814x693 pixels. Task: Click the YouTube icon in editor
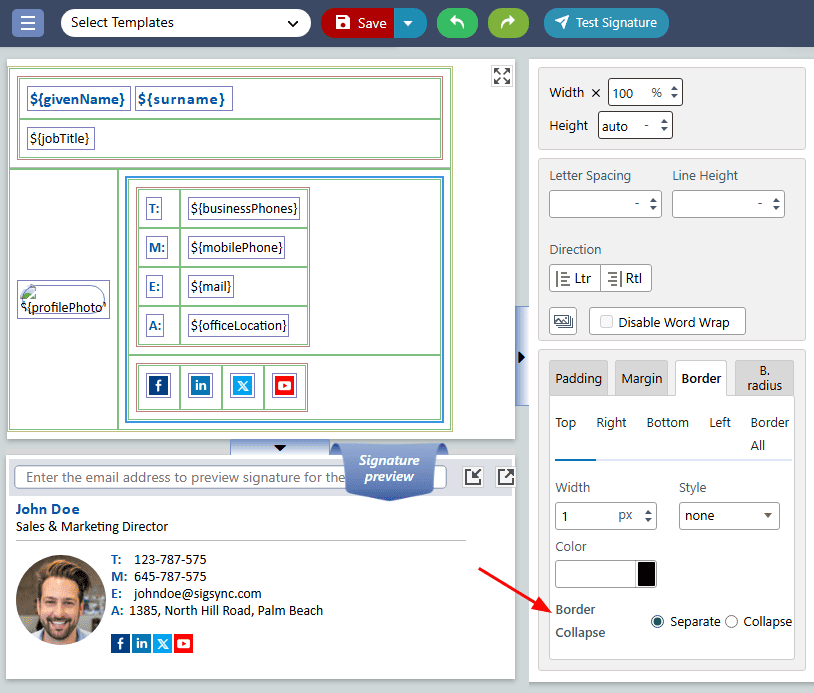coord(285,386)
